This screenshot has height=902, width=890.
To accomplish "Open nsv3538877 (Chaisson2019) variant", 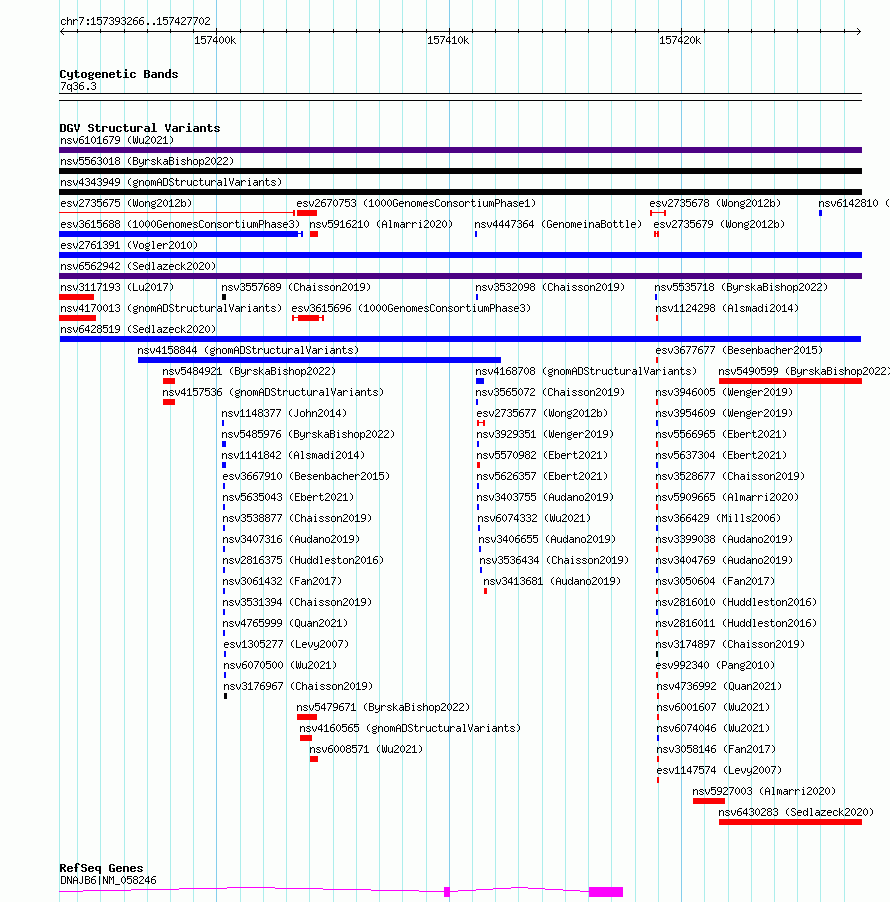I will [297, 518].
